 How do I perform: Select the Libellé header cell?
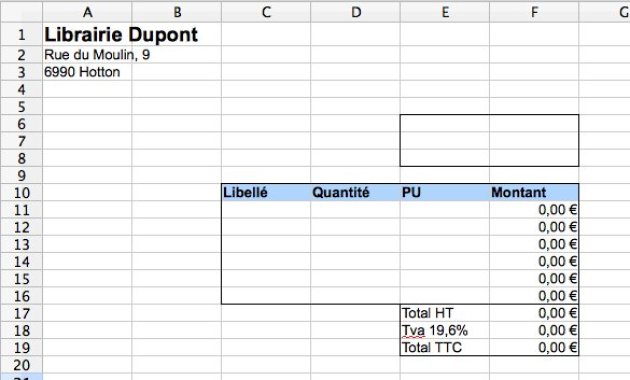pos(266,192)
